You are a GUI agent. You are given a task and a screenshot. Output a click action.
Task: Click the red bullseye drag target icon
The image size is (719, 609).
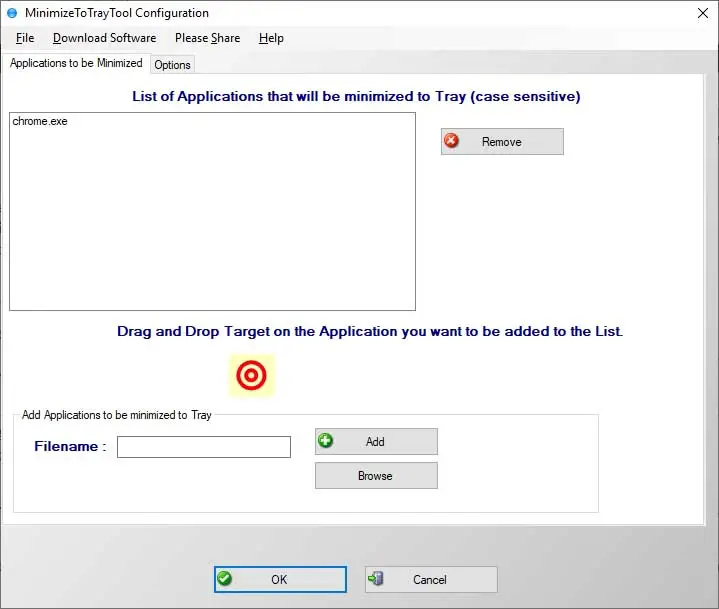(x=251, y=375)
